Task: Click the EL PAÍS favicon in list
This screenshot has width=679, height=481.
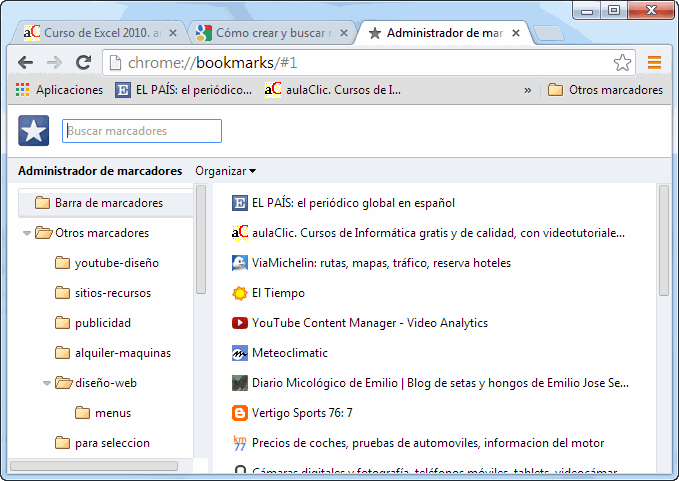Action: (239, 203)
